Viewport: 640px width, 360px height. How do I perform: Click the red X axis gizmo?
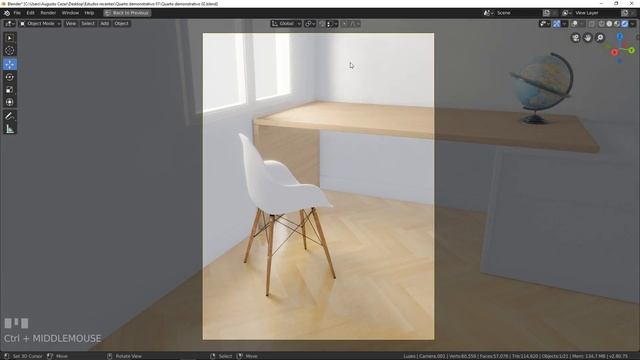[x=614, y=52]
